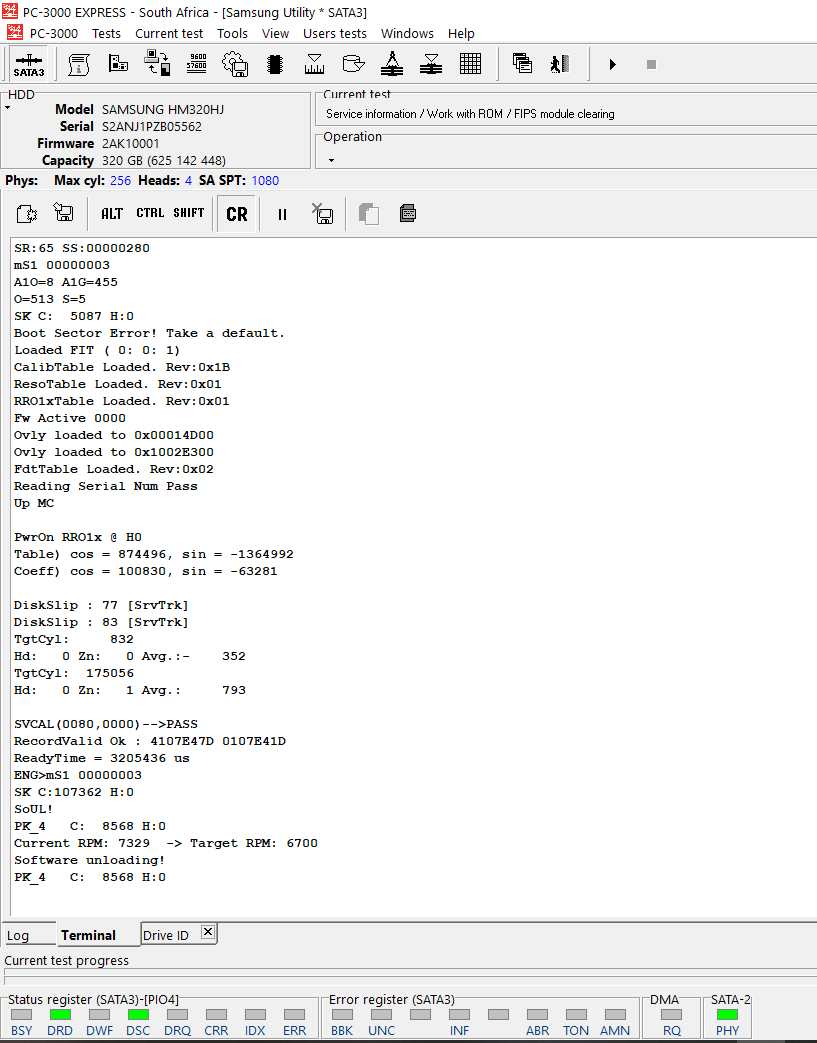Open the drive passport scroll icon
This screenshot has width=817, height=1043.
pos(79,65)
